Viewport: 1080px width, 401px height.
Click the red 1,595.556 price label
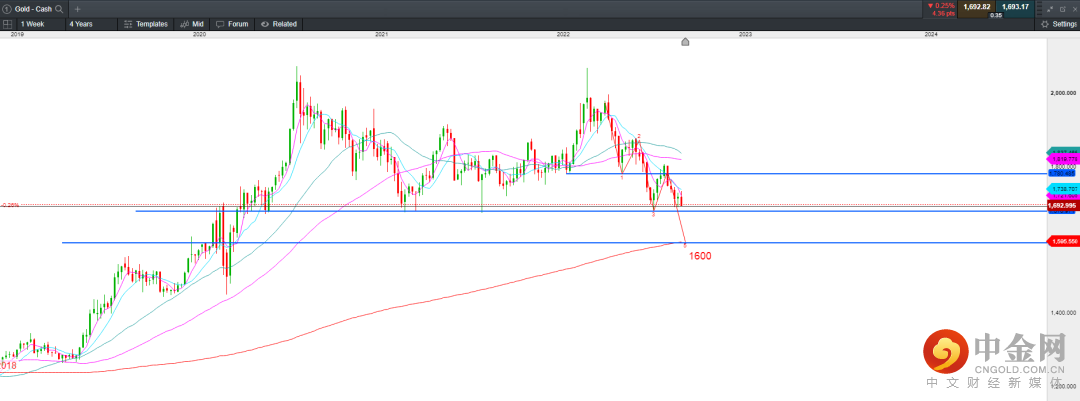(x=1062, y=242)
